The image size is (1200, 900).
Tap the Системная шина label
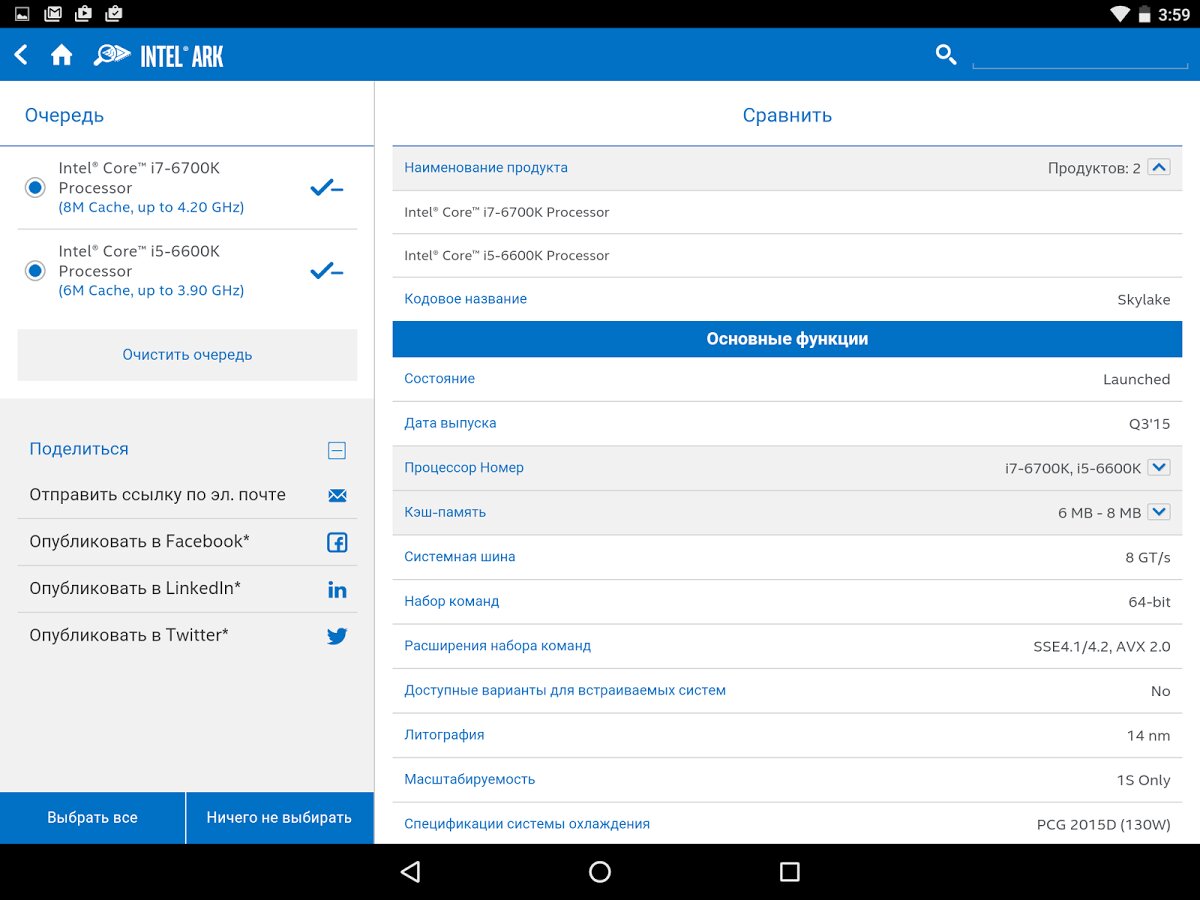point(460,557)
